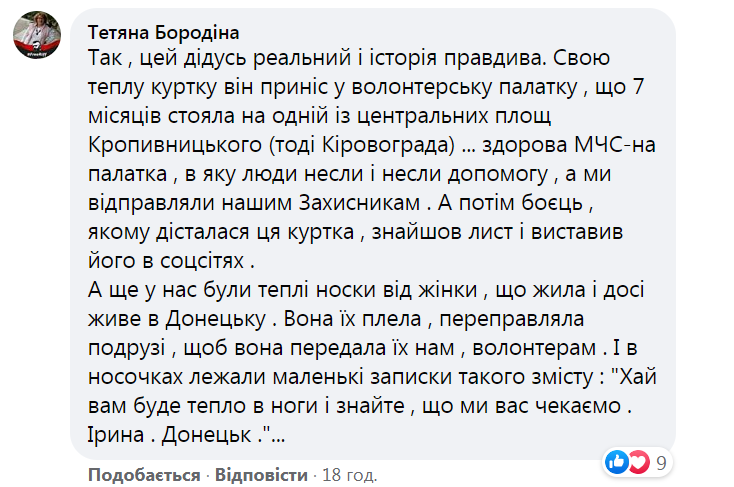734x487 pixels.
Task: Click the red heart reaction icon
Action: pyautogui.click(x=637, y=462)
